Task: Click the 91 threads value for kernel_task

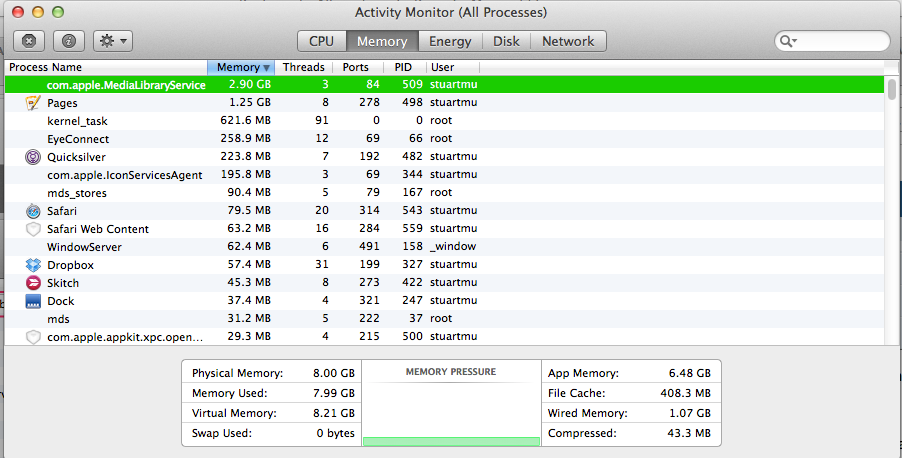Action: coord(322,120)
